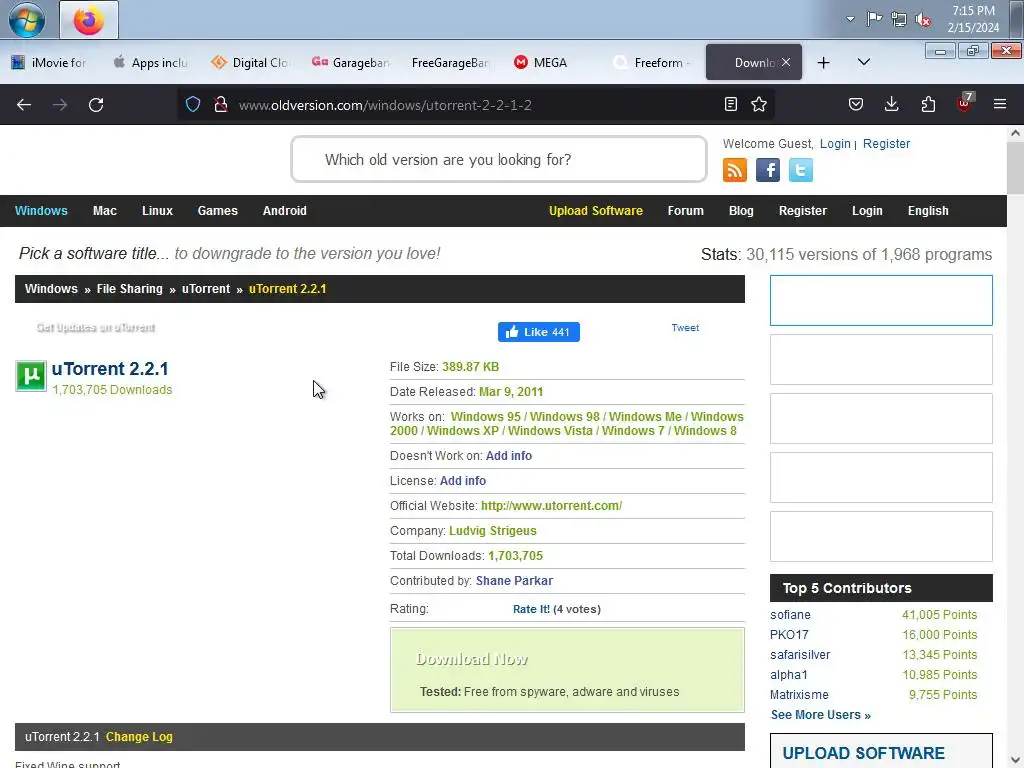Expand the list all tabs chevron
The width and height of the screenshot is (1024, 768).
864,62
